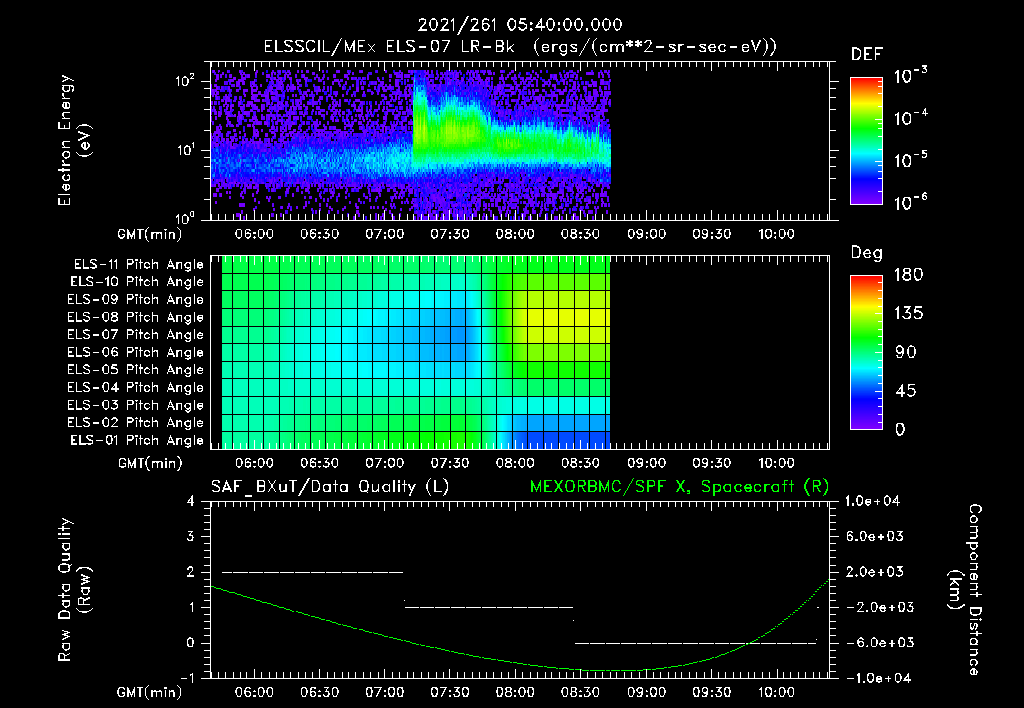Click the ELS-01 Pitch Angle row label
This screenshot has width=1024, height=708.
(x=137, y=440)
